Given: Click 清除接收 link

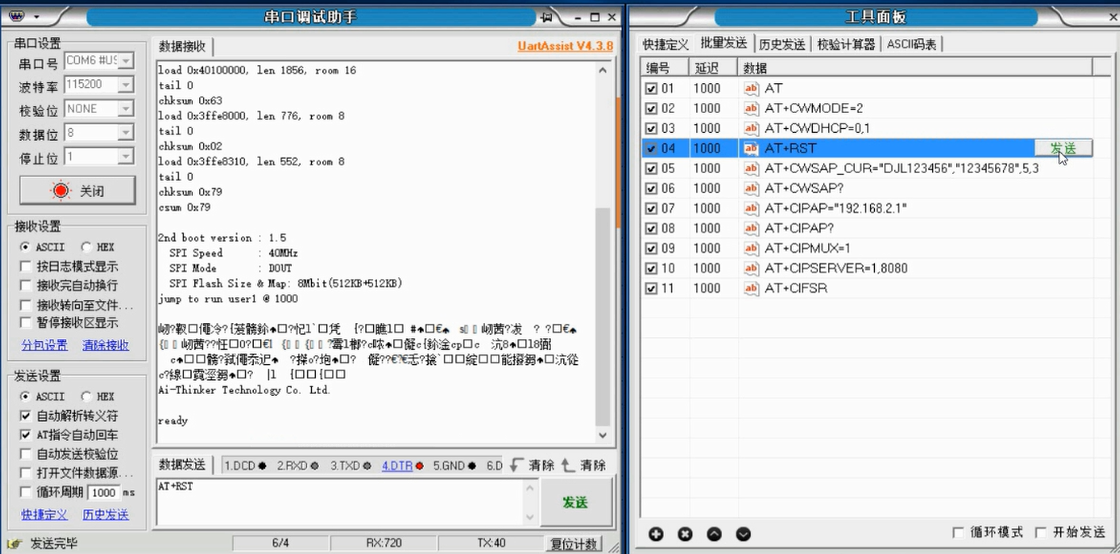Looking at the screenshot, I should click(x=106, y=345).
